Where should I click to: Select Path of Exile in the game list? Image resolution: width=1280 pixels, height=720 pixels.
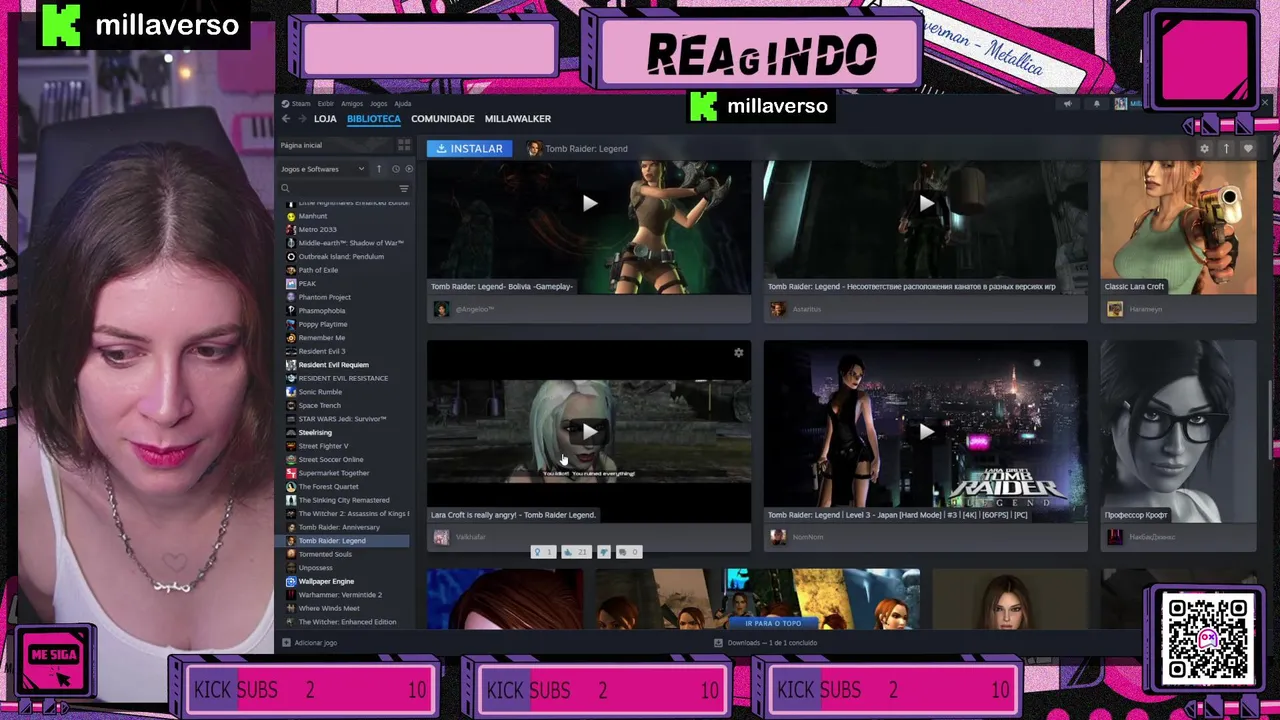click(x=318, y=270)
